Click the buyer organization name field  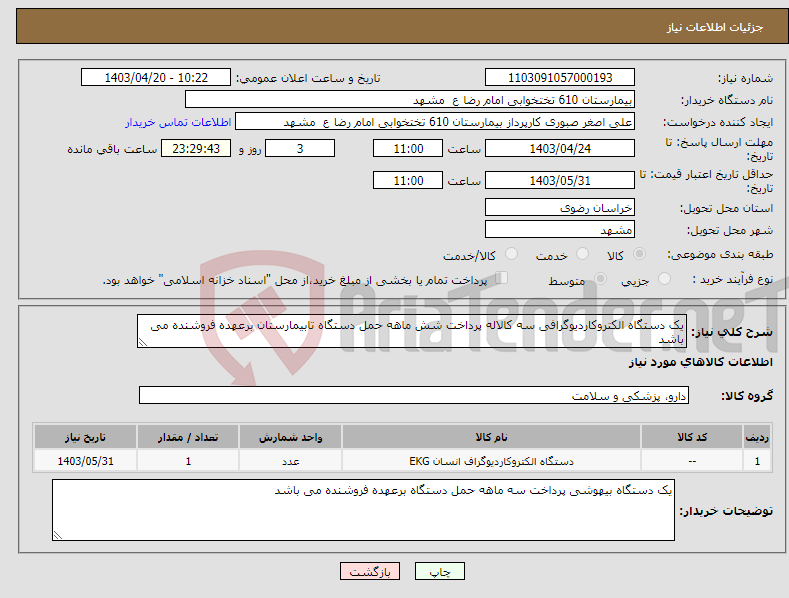pyautogui.click(x=410, y=100)
